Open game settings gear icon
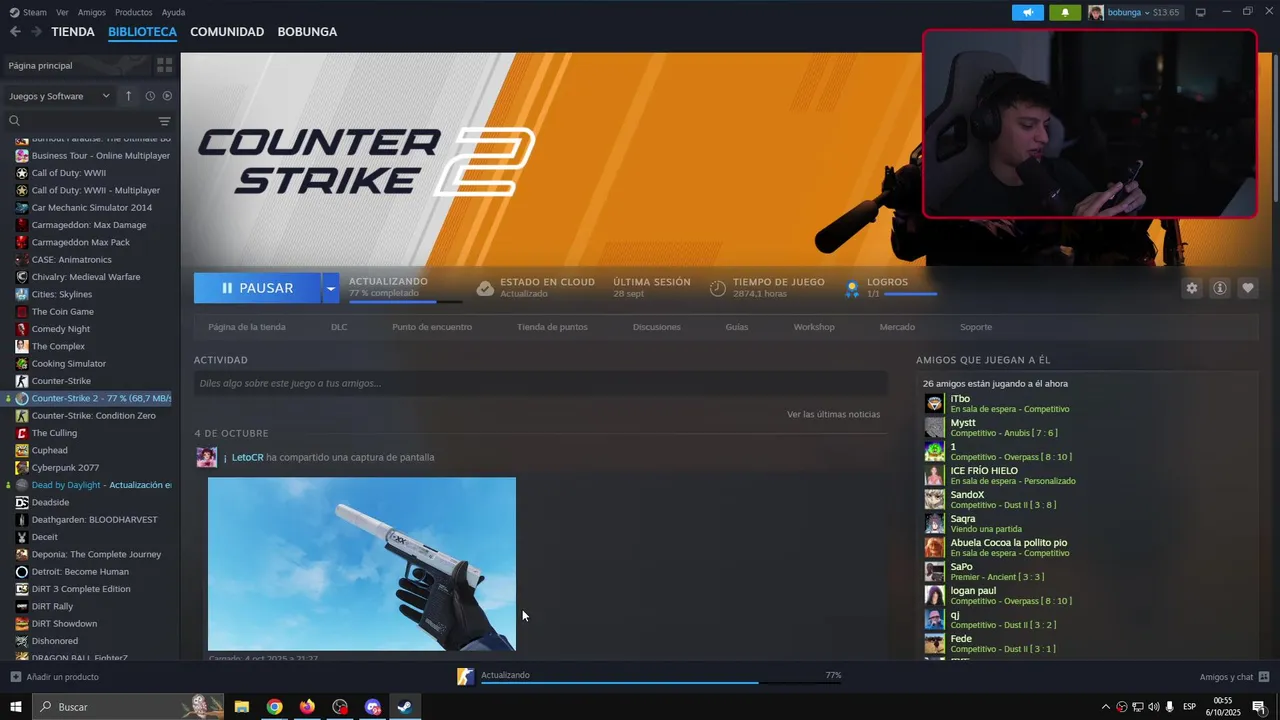This screenshot has height=720, width=1280. coord(1192,288)
